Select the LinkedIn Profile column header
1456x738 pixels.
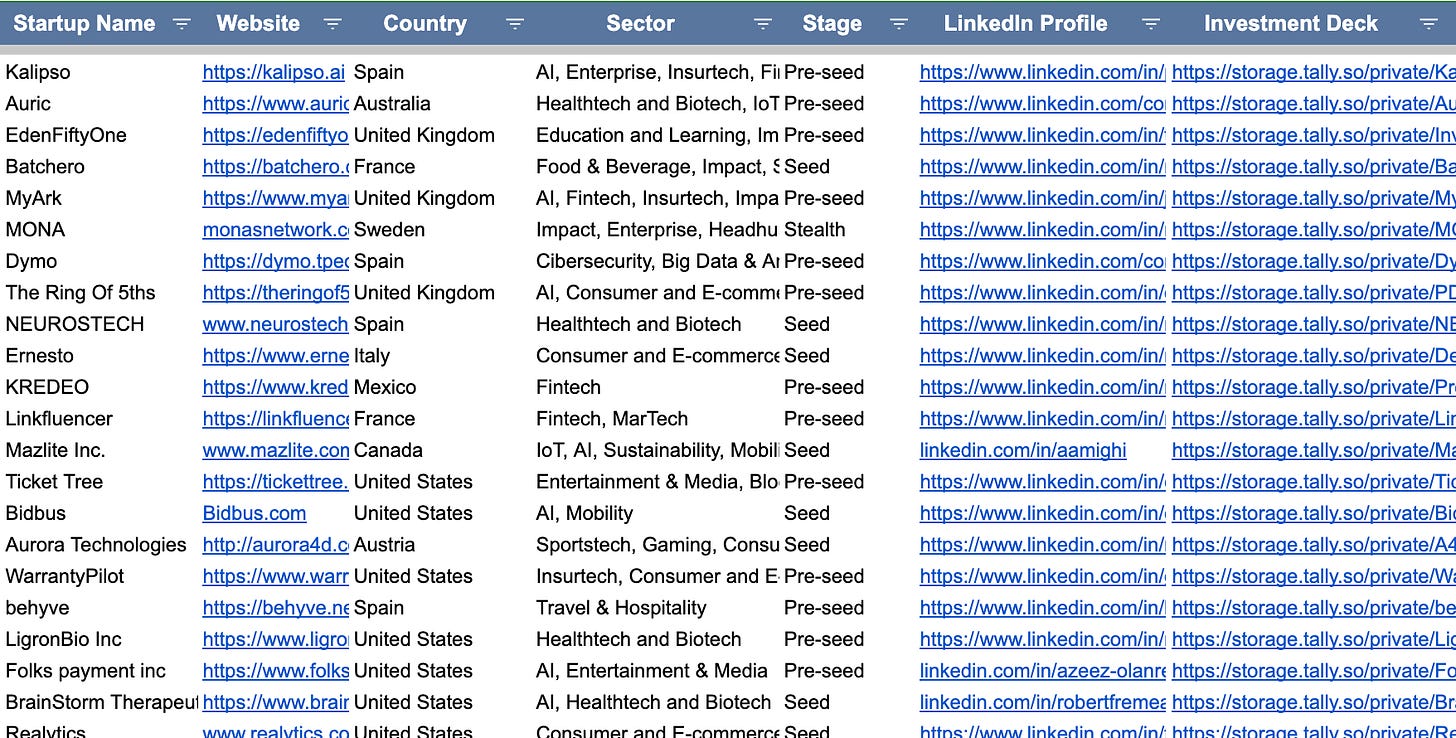(1026, 24)
